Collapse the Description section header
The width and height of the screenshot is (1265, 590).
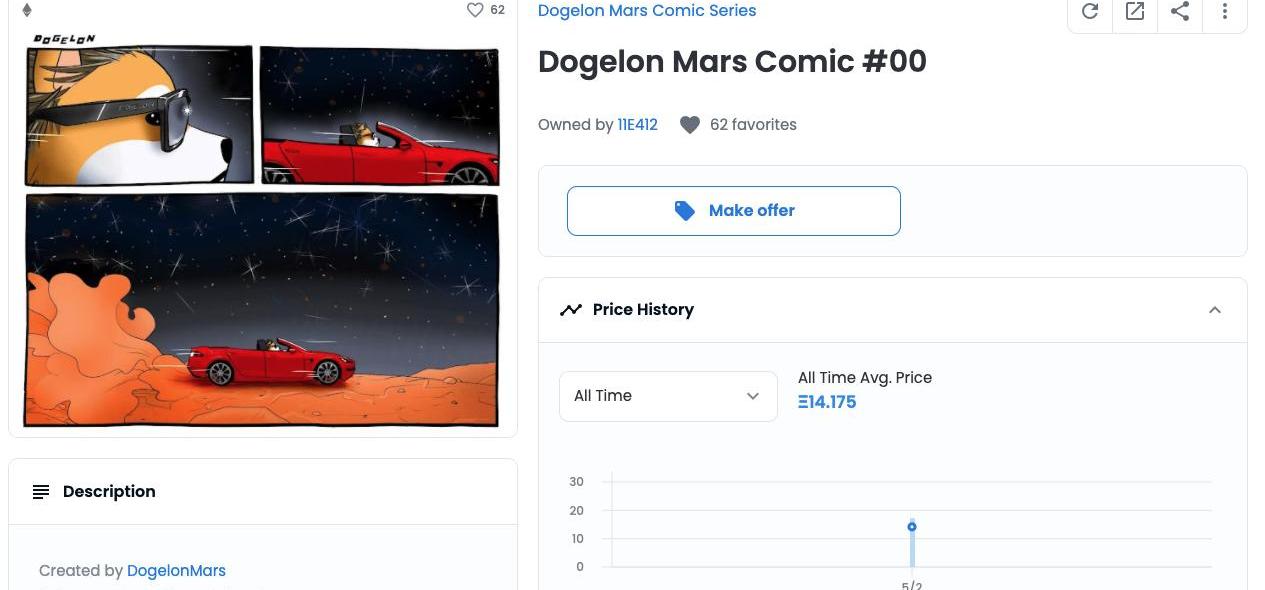coord(262,492)
